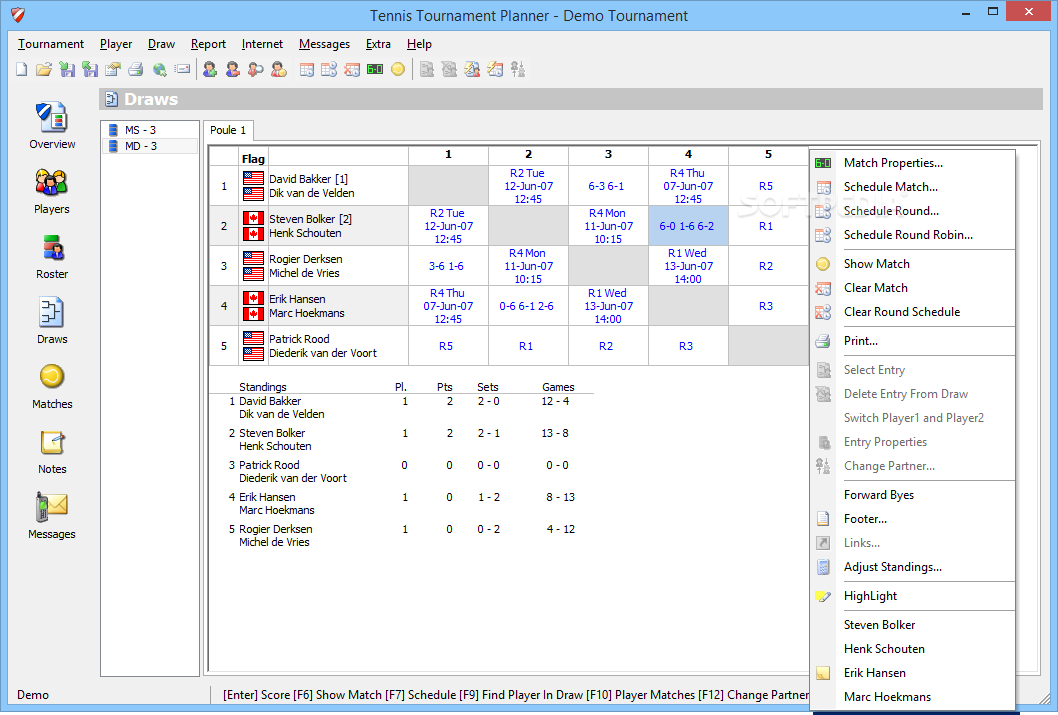Click the envelope message toolbar icon
The width and height of the screenshot is (1058, 715).
[x=182, y=69]
